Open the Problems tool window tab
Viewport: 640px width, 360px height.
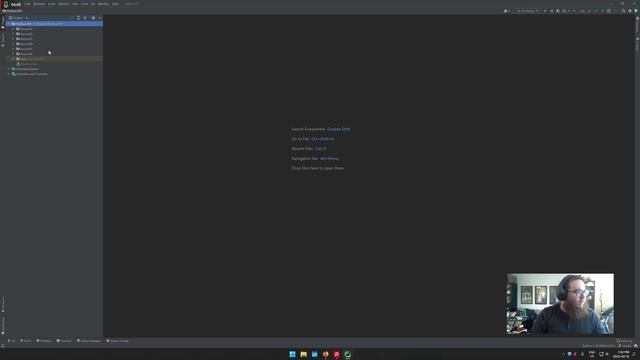[44, 341]
